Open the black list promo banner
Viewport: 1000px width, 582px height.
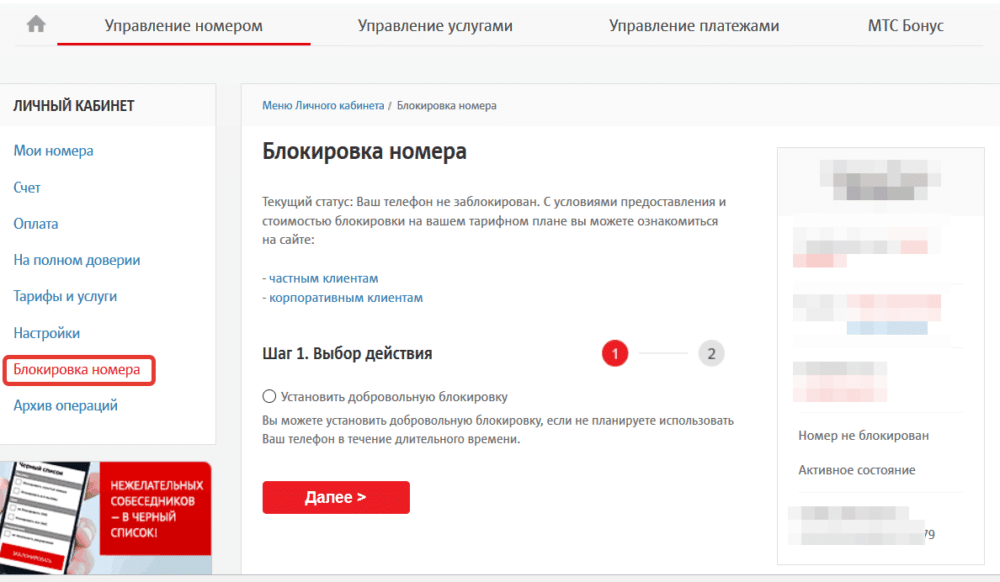tap(106, 518)
